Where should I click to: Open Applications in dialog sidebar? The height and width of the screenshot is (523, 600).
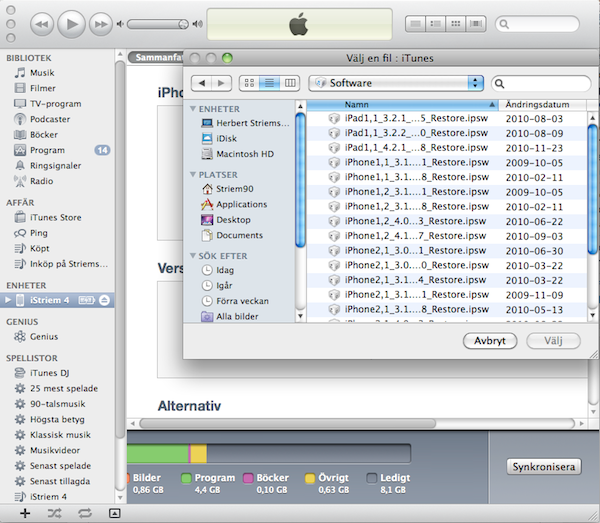tap(239, 204)
